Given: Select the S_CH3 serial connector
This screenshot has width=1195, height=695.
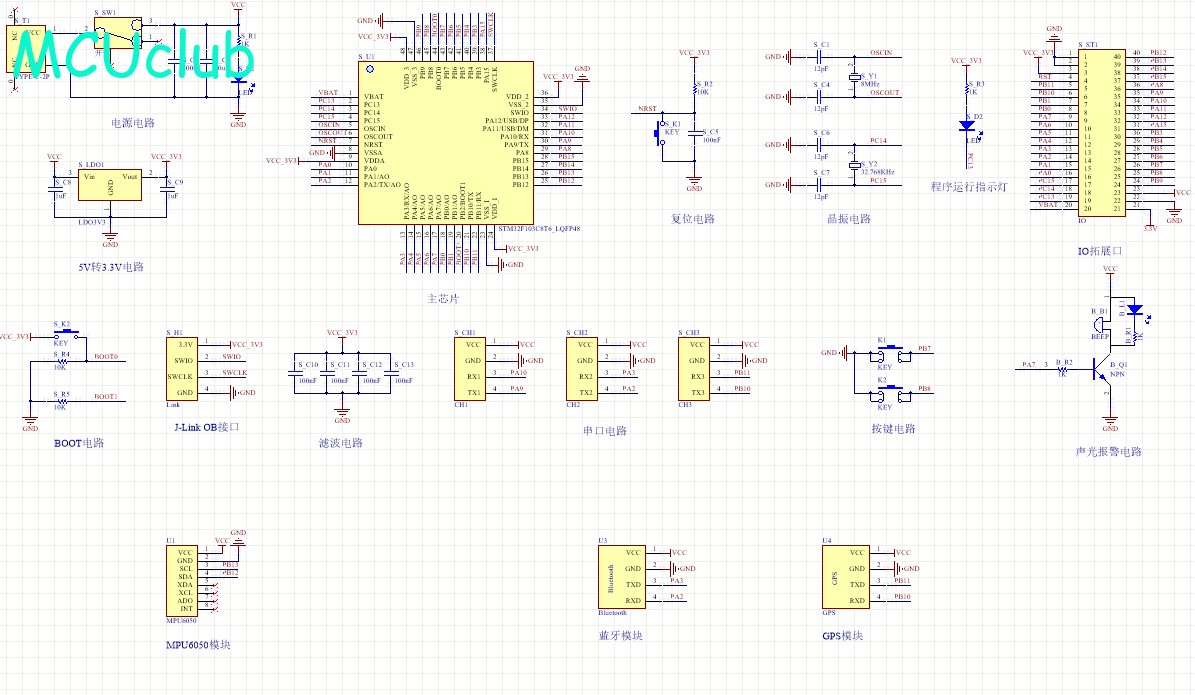Looking at the screenshot, I should coord(694,369).
